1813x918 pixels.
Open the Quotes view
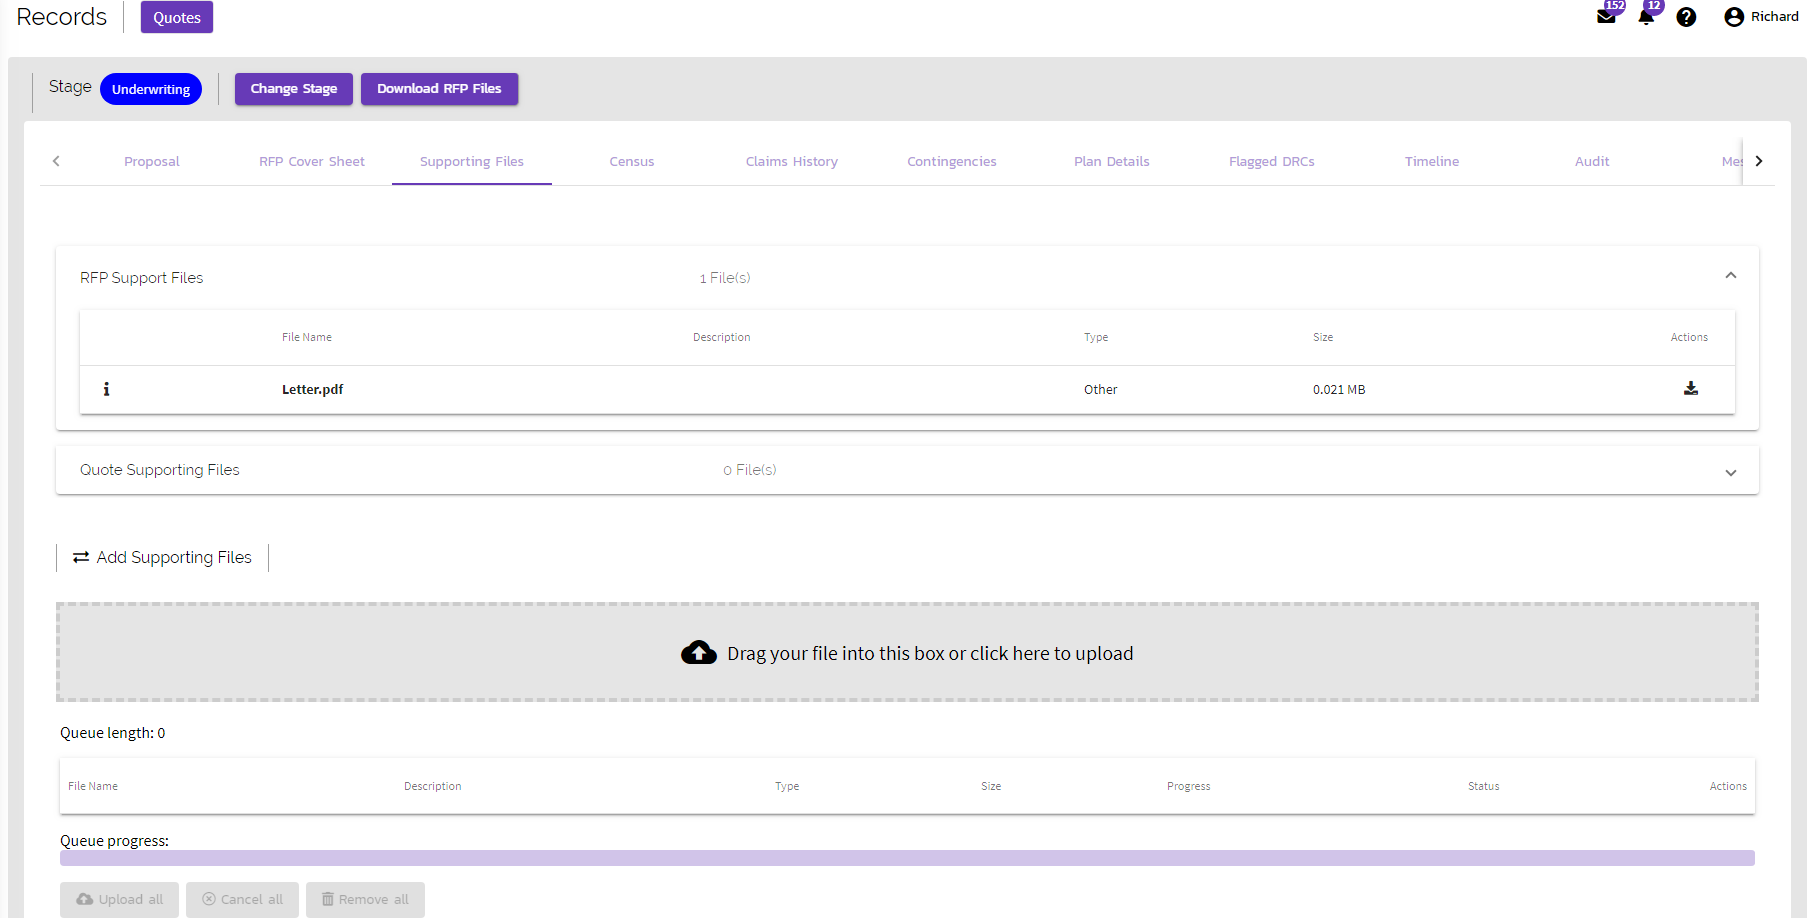click(176, 17)
